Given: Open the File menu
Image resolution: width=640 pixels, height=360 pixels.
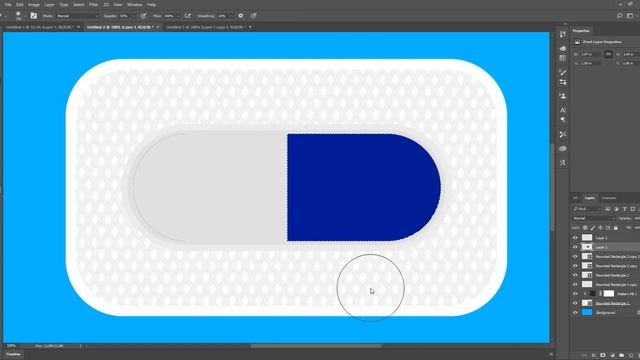Looking at the screenshot, I should tap(8, 4).
